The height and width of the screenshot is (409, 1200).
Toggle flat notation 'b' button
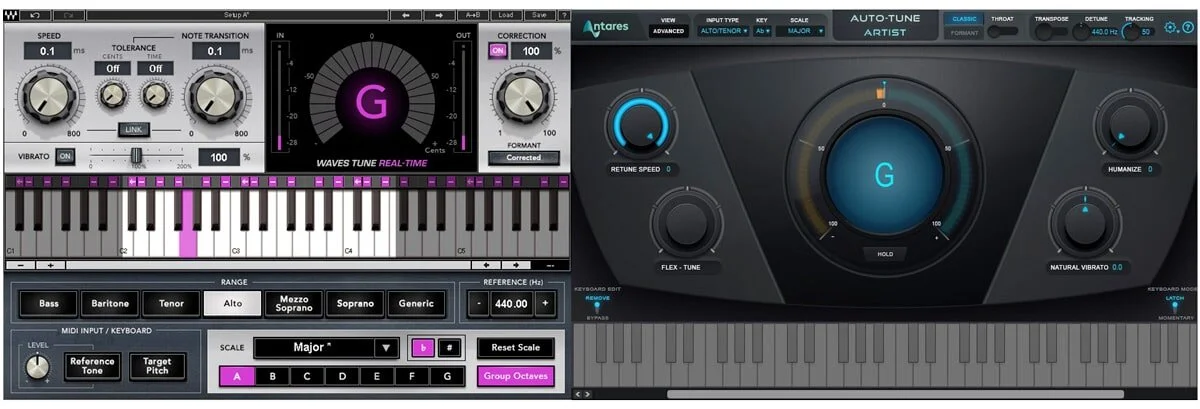pos(423,348)
